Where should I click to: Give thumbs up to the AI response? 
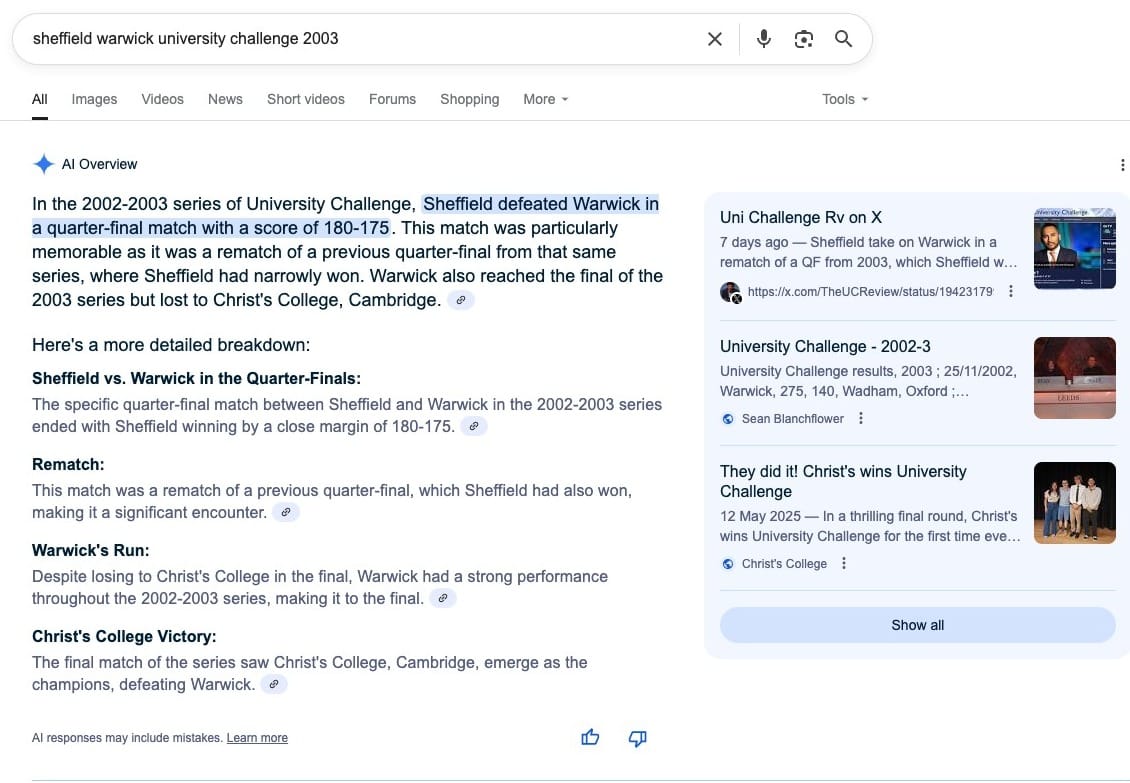point(590,738)
